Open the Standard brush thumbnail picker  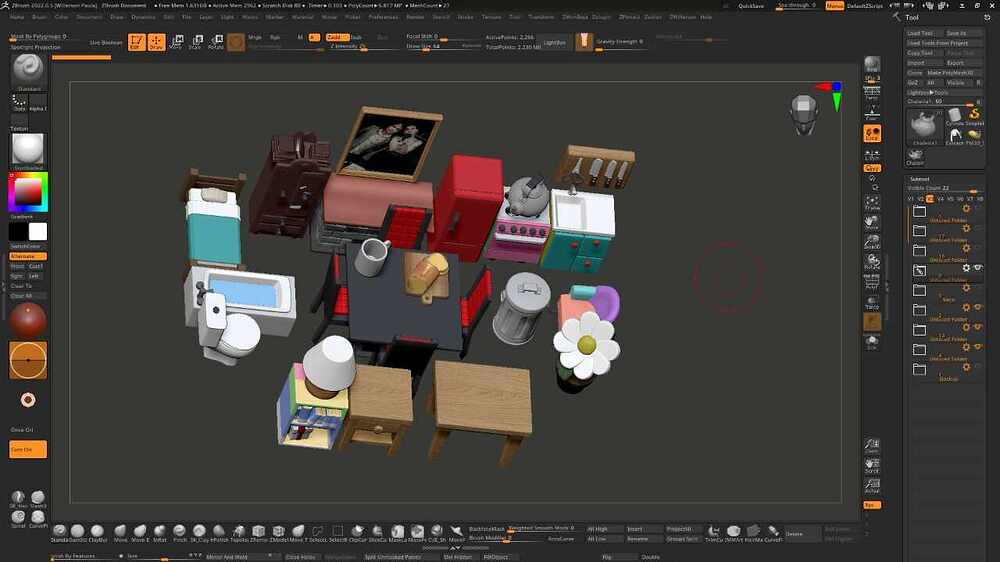point(28,69)
